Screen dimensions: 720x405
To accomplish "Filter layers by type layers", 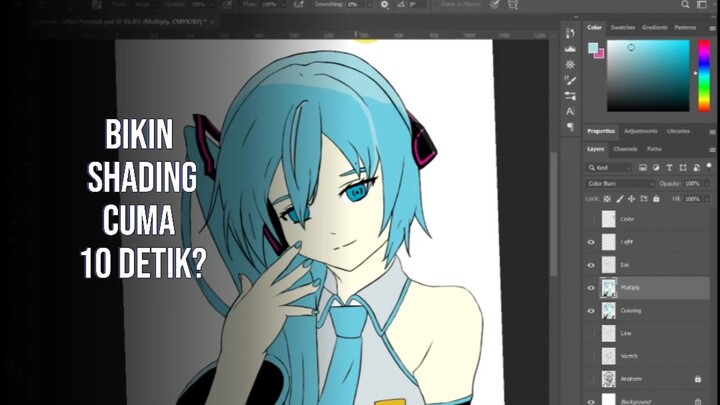I will click(x=669, y=168).
